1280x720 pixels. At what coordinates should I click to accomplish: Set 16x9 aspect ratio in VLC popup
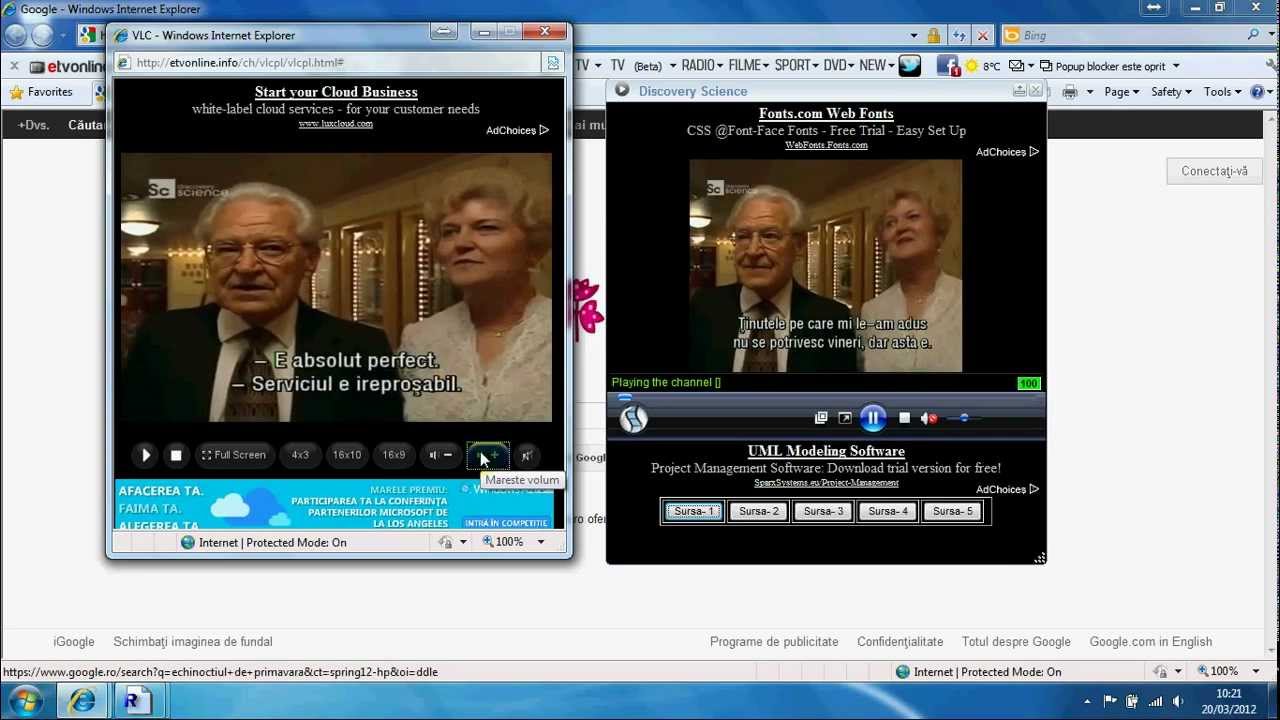pyautogui.click(x=394, y=455)
